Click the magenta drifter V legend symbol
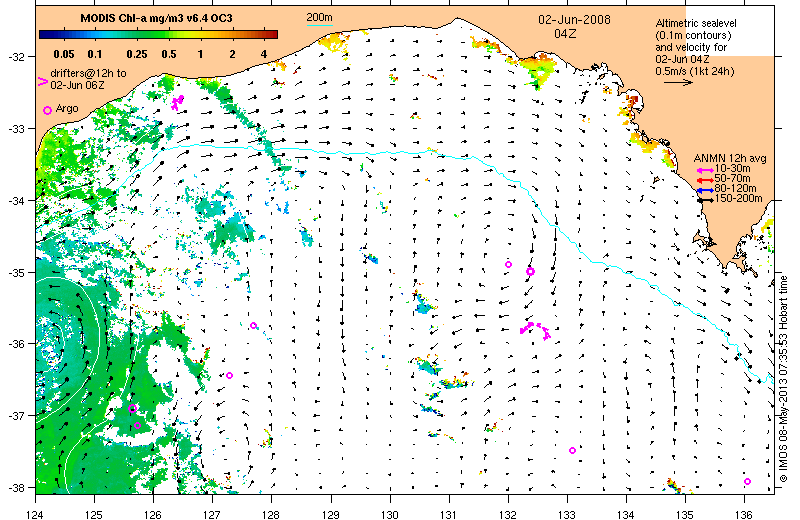The image size is (800, 520). [42, 81]
